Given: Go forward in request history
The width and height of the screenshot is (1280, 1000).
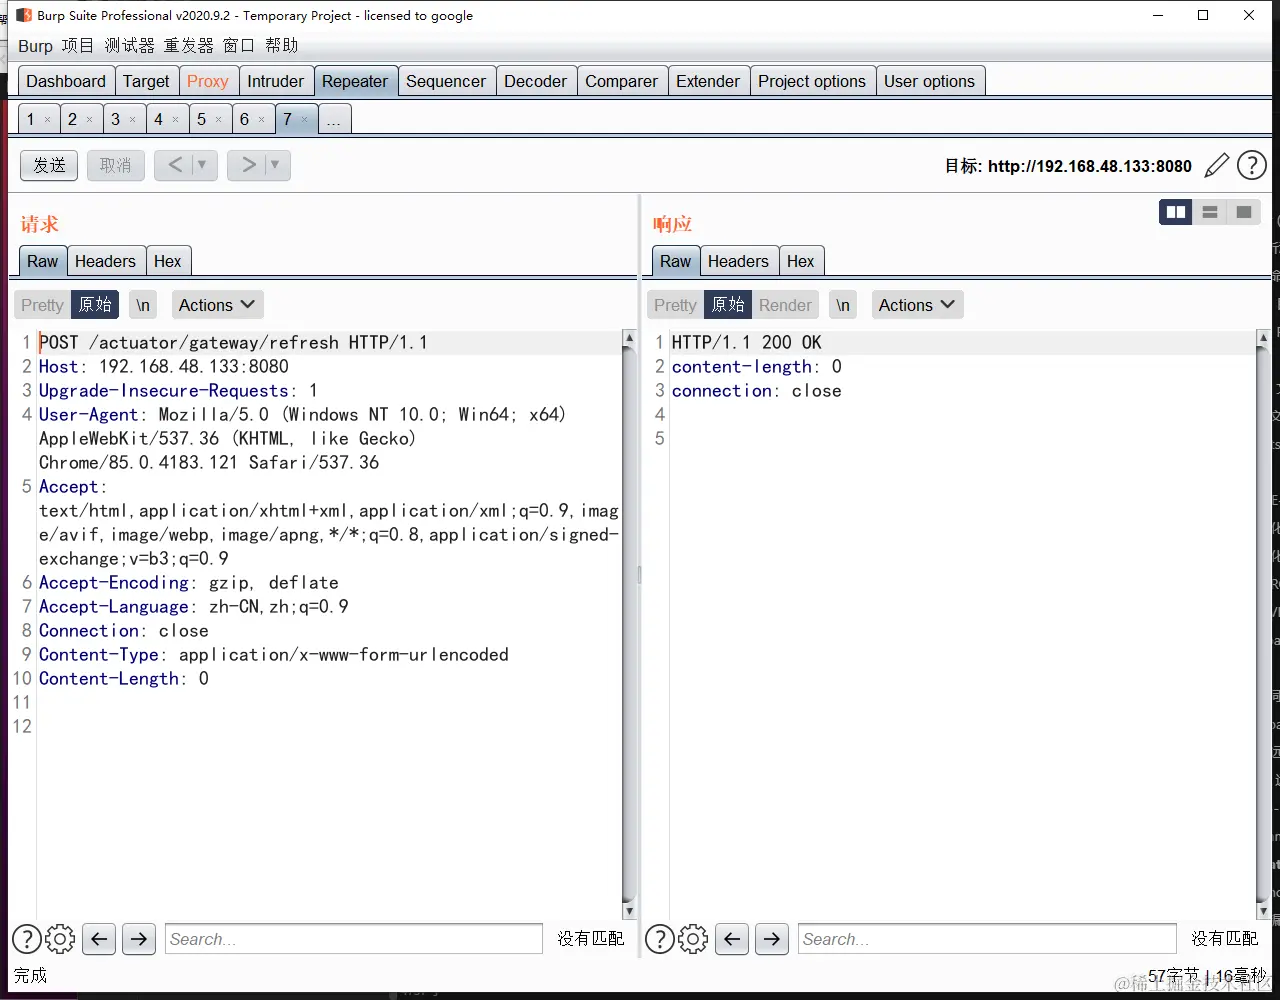Looking at the screenshot, I should coord(248,165).
